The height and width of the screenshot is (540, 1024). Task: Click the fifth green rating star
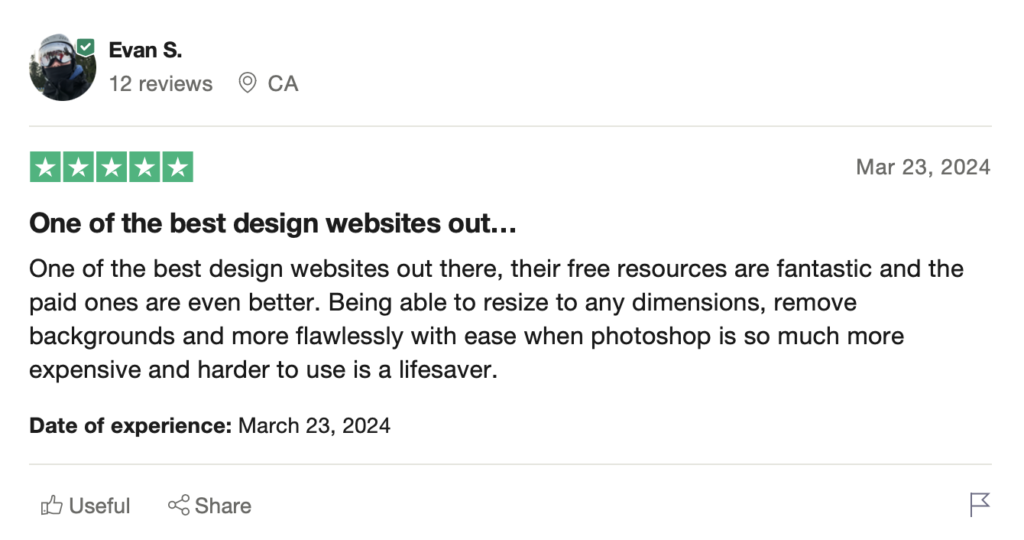177,167
